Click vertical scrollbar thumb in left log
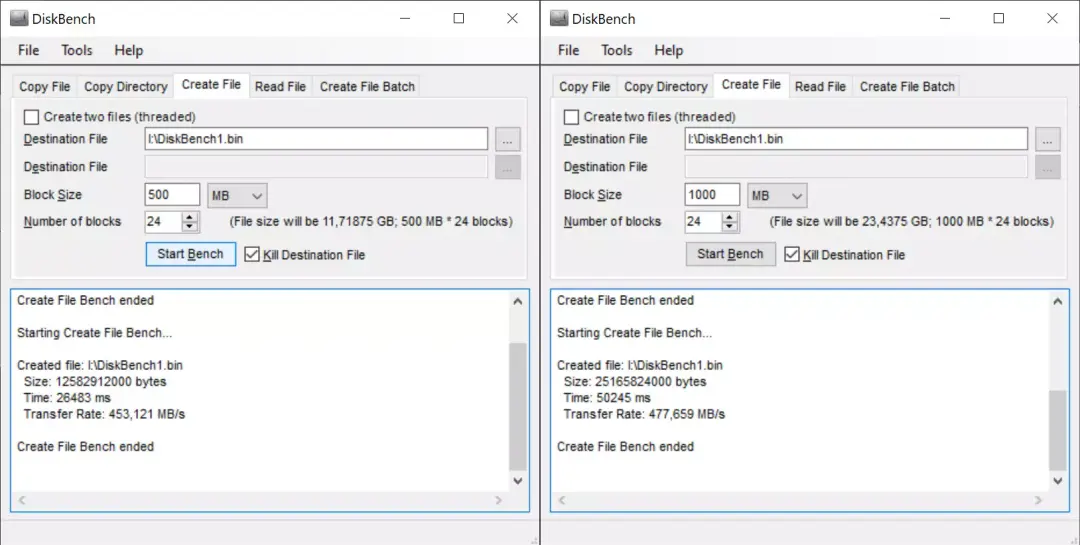The height and width of the screenshot is (545, 1080). [518, 407]
